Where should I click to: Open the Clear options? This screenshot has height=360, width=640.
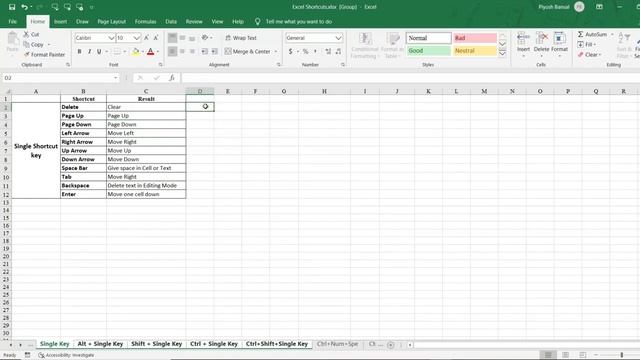pyautogui.click(x=589, y=54)
